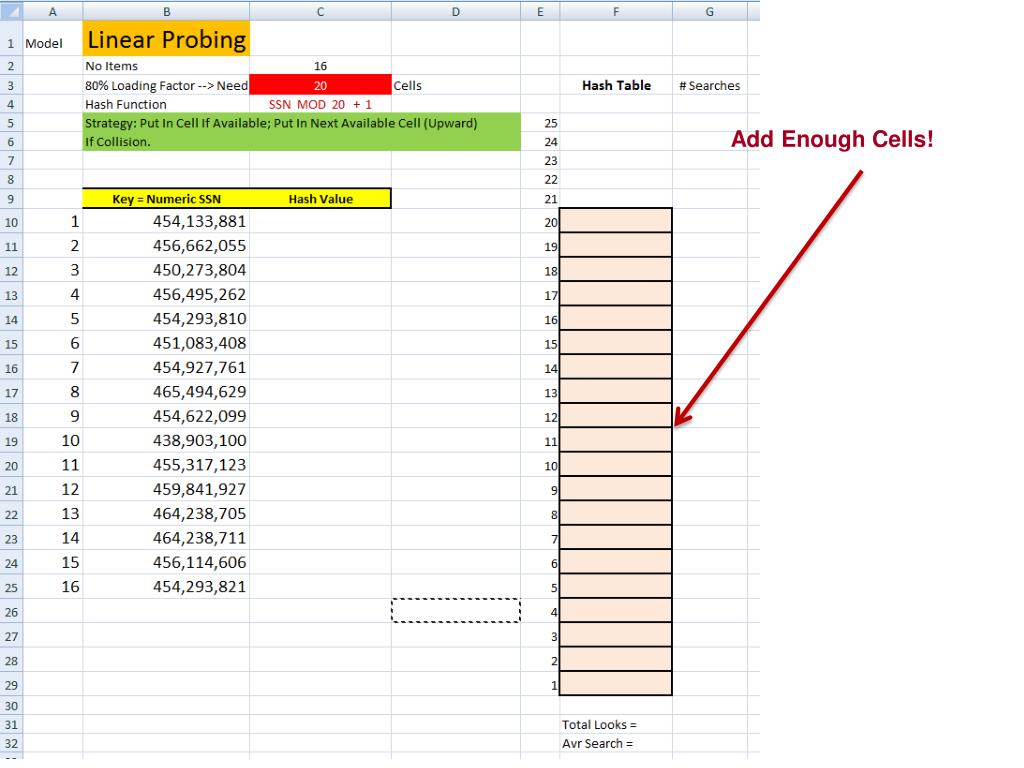This screenshot has height=768, width=1024.
Task: Click the Key = Numeric SSN header
Action: pos(167,199)
